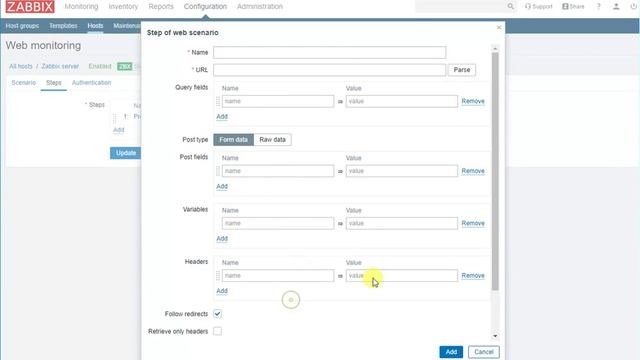The image size is (640, 360).
Task: Click the Update button on Web monitoring page
Action: click(x=125, y=153)
